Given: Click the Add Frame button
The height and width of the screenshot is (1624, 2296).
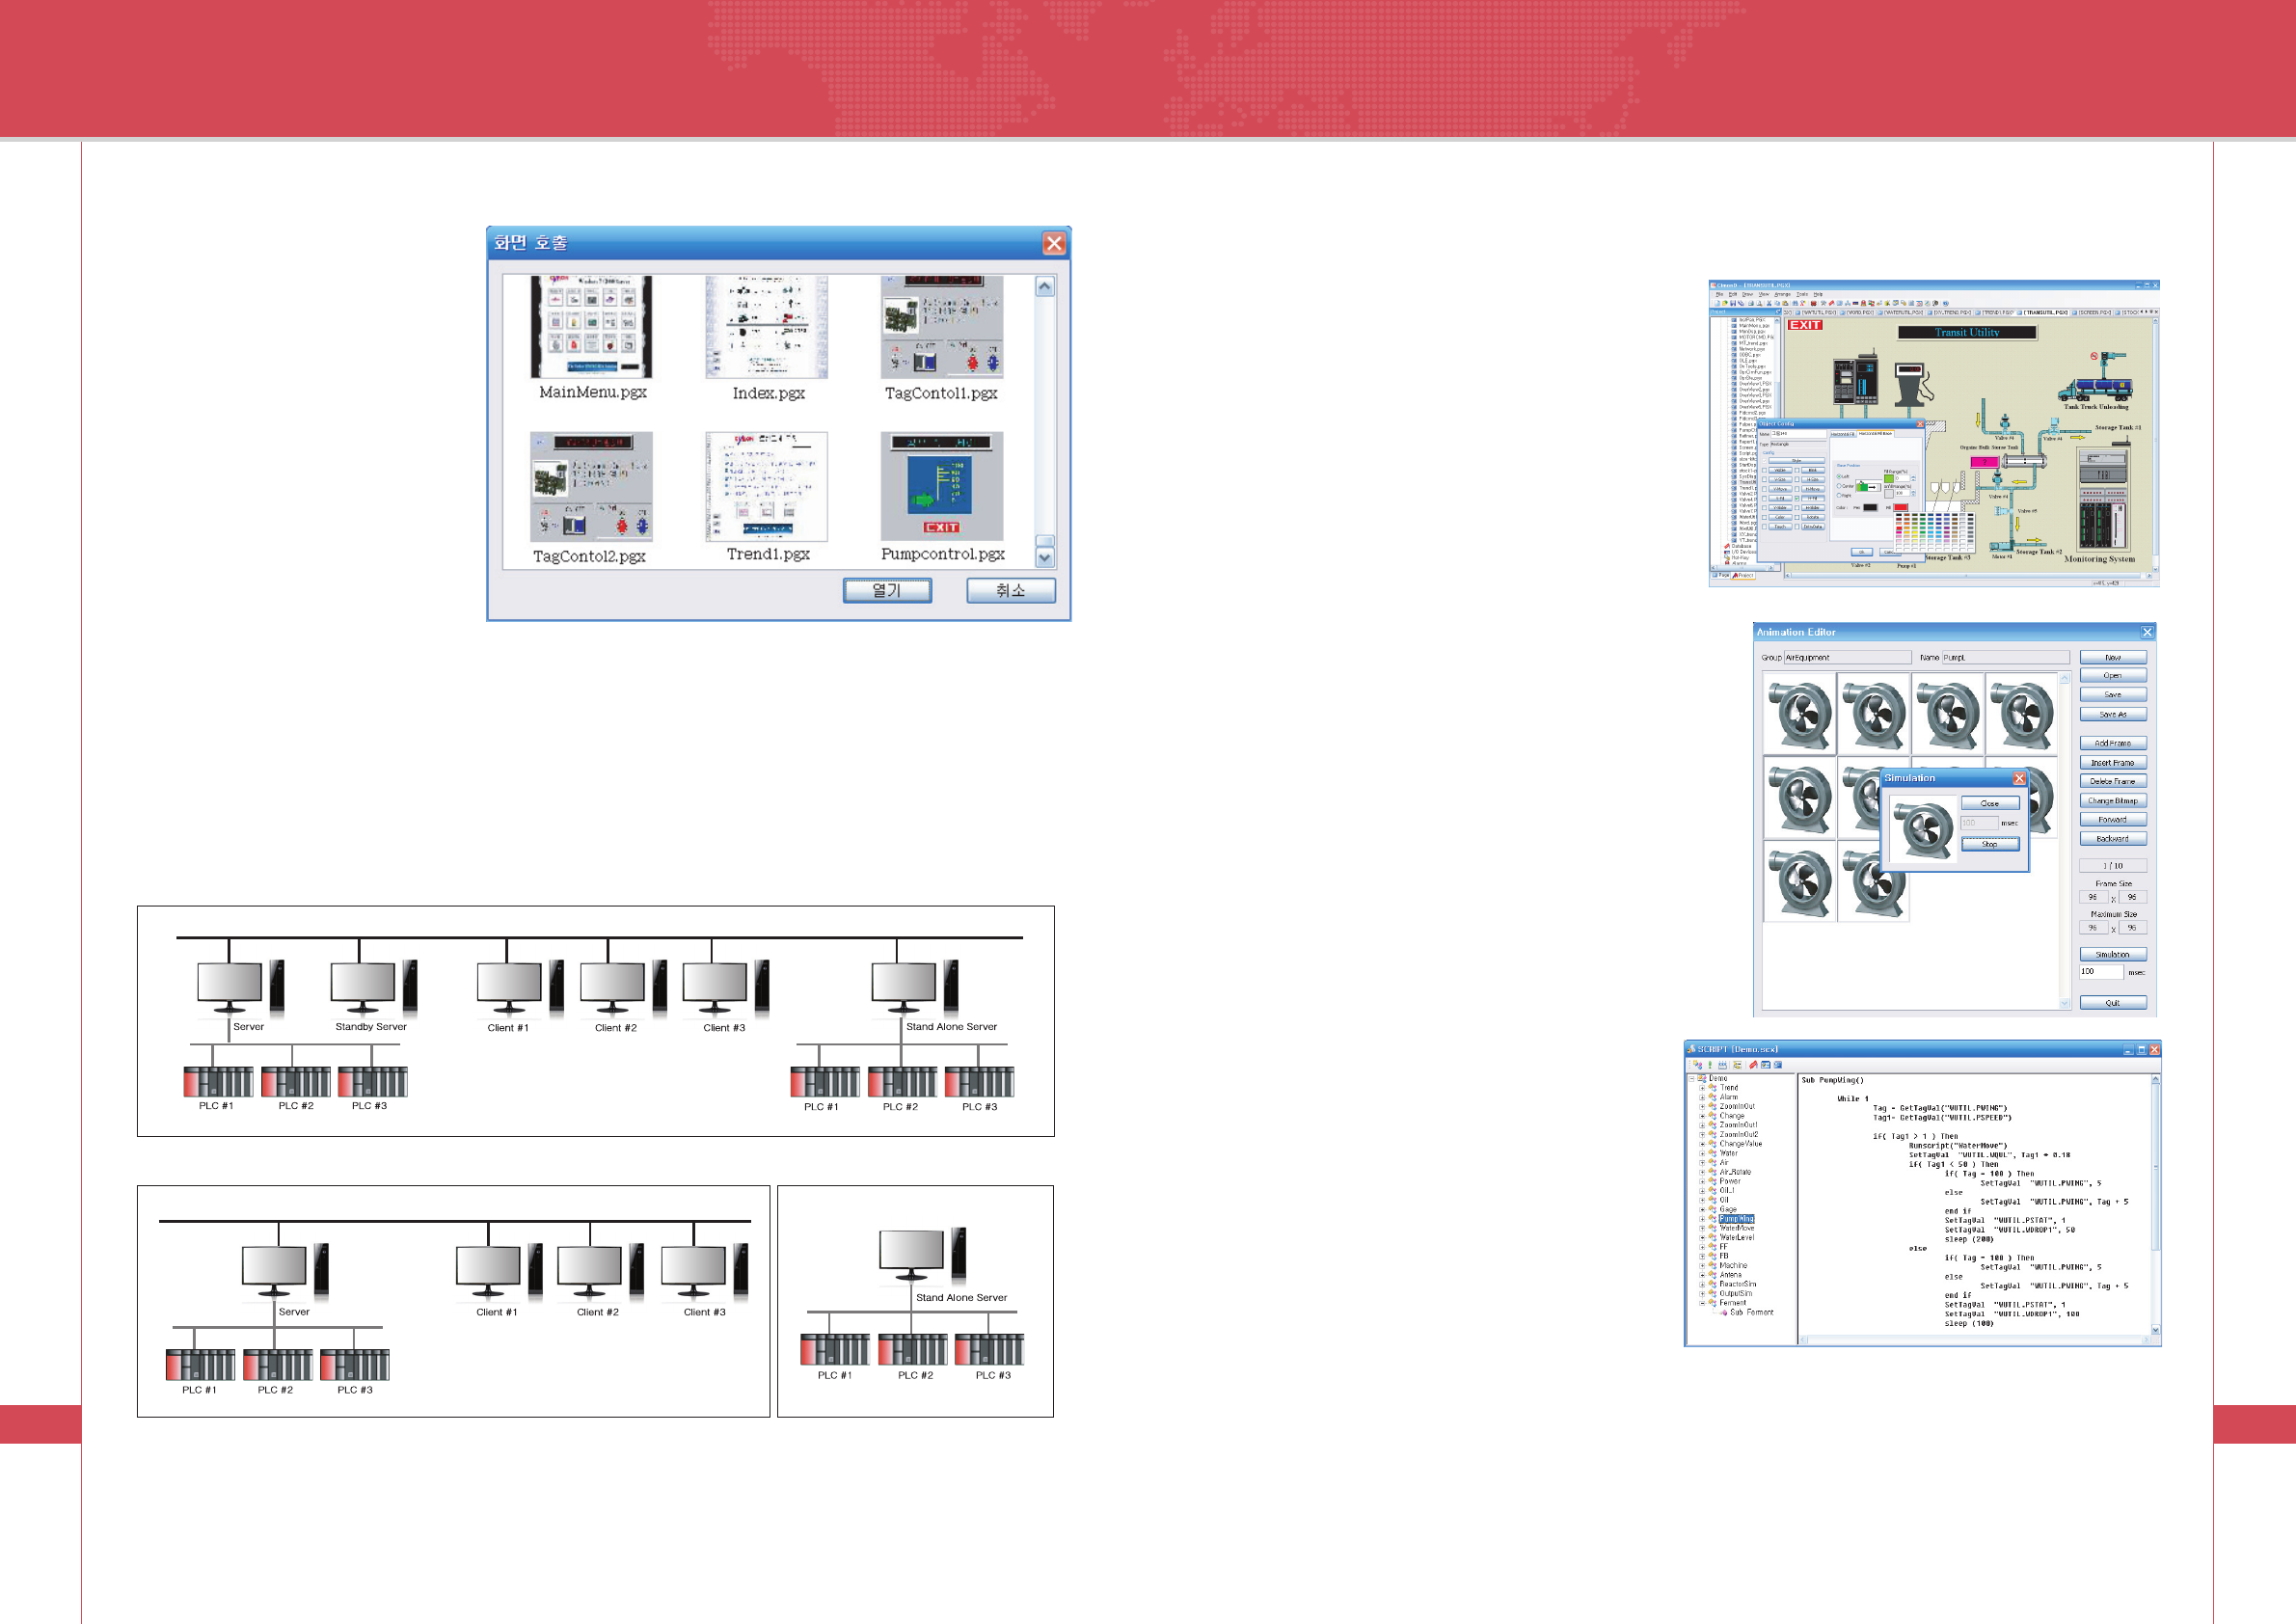Looking at the screenshot, I should coord(2112,743).
